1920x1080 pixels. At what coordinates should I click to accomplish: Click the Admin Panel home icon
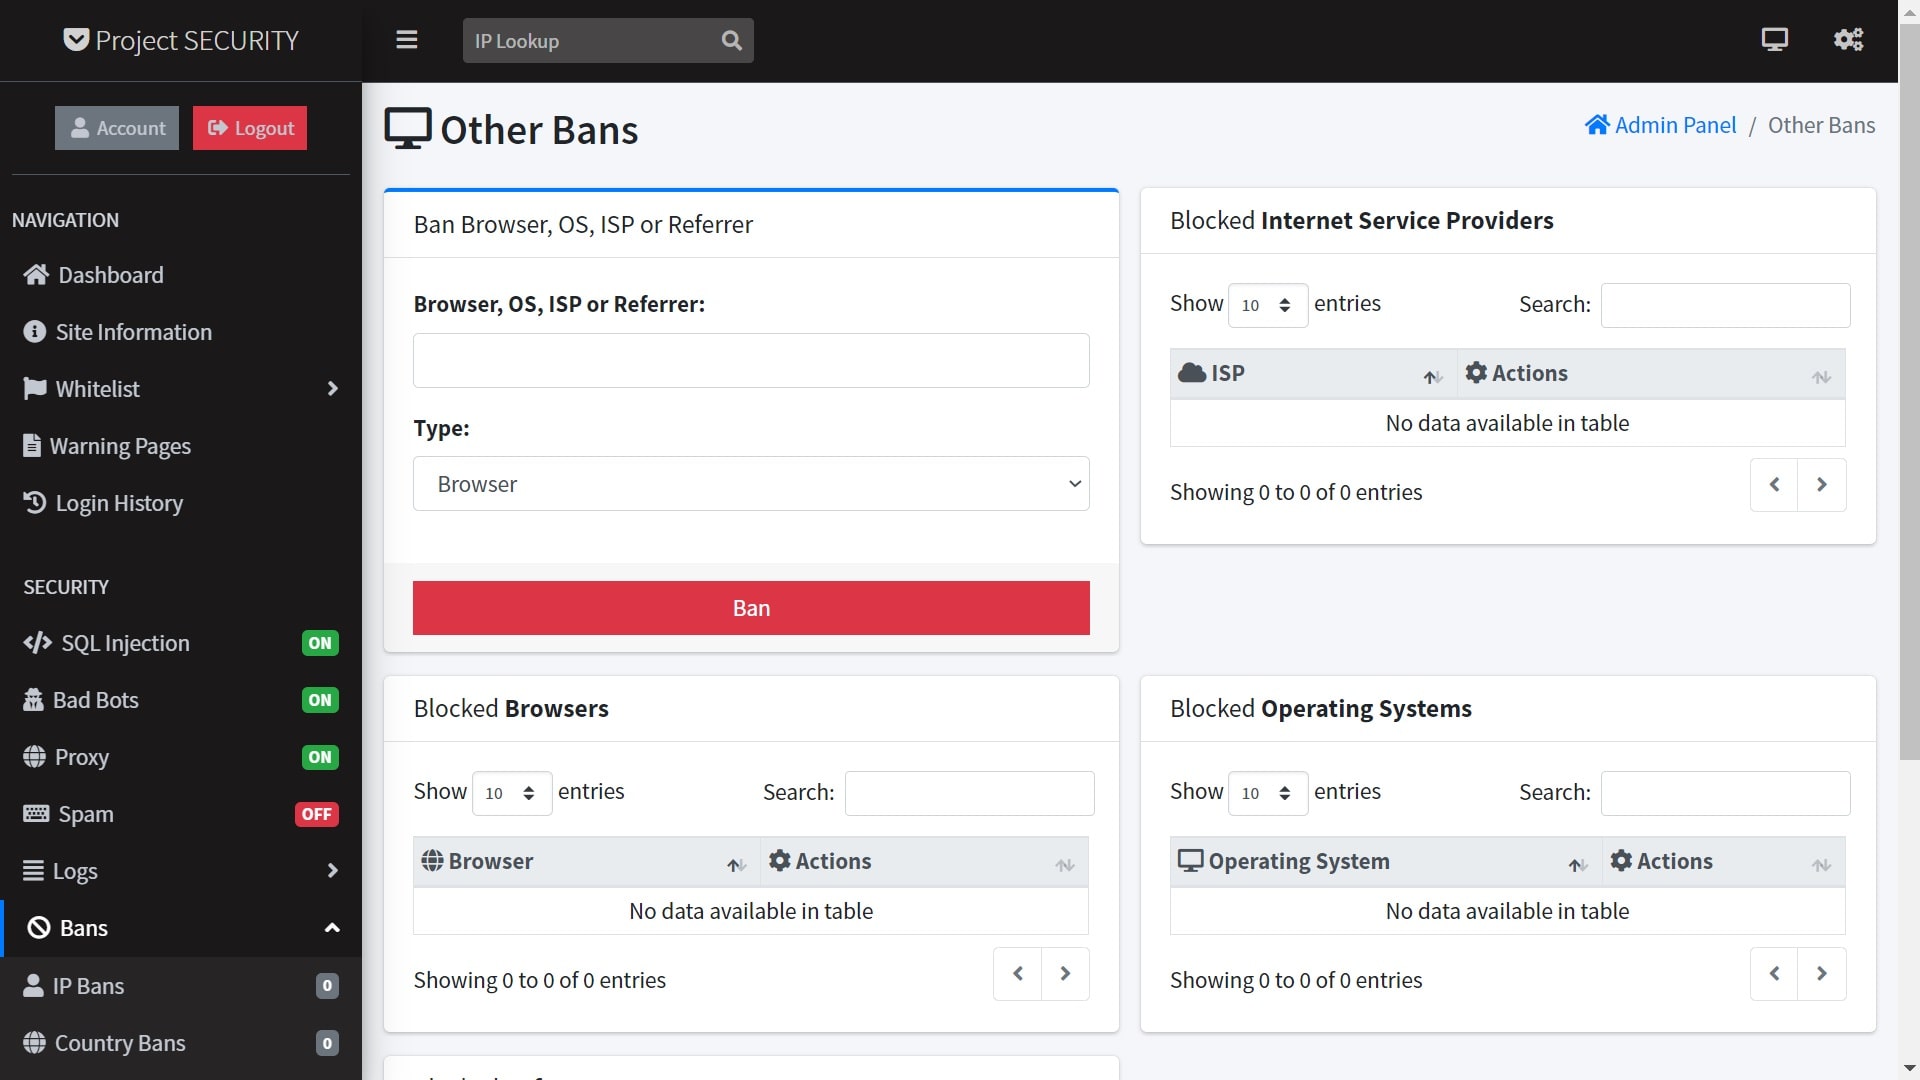click(1597, 124)
